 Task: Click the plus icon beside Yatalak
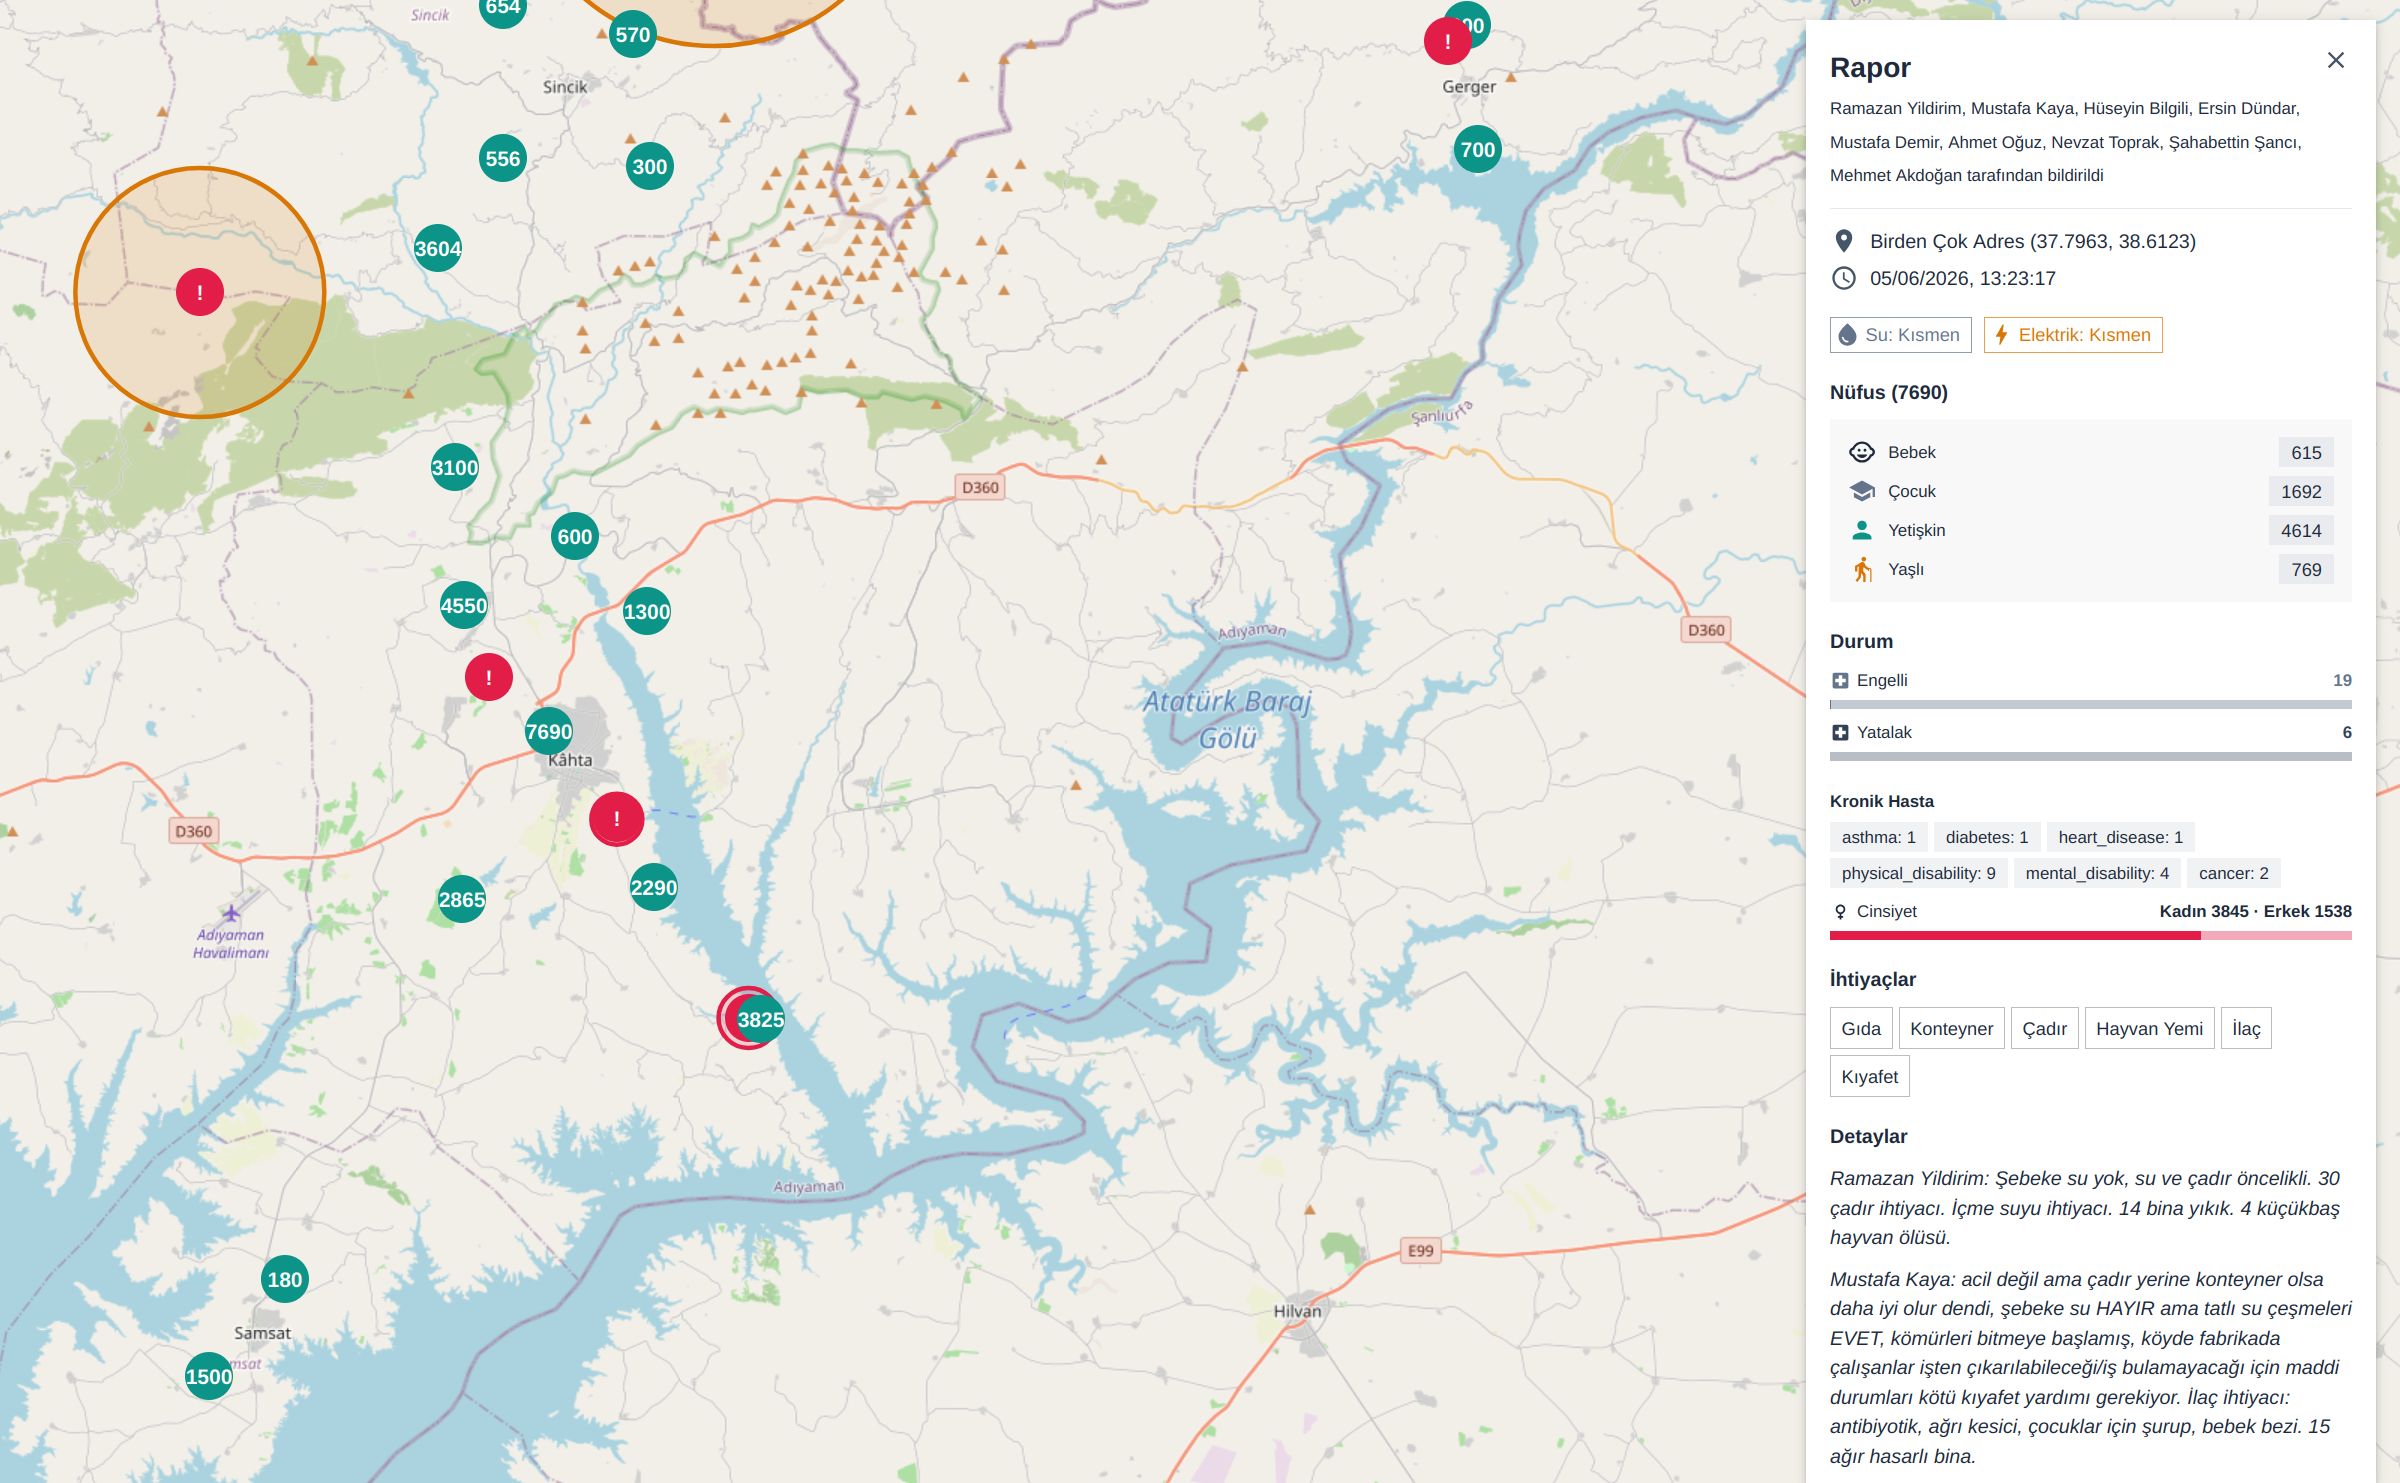click(1839, 732)
